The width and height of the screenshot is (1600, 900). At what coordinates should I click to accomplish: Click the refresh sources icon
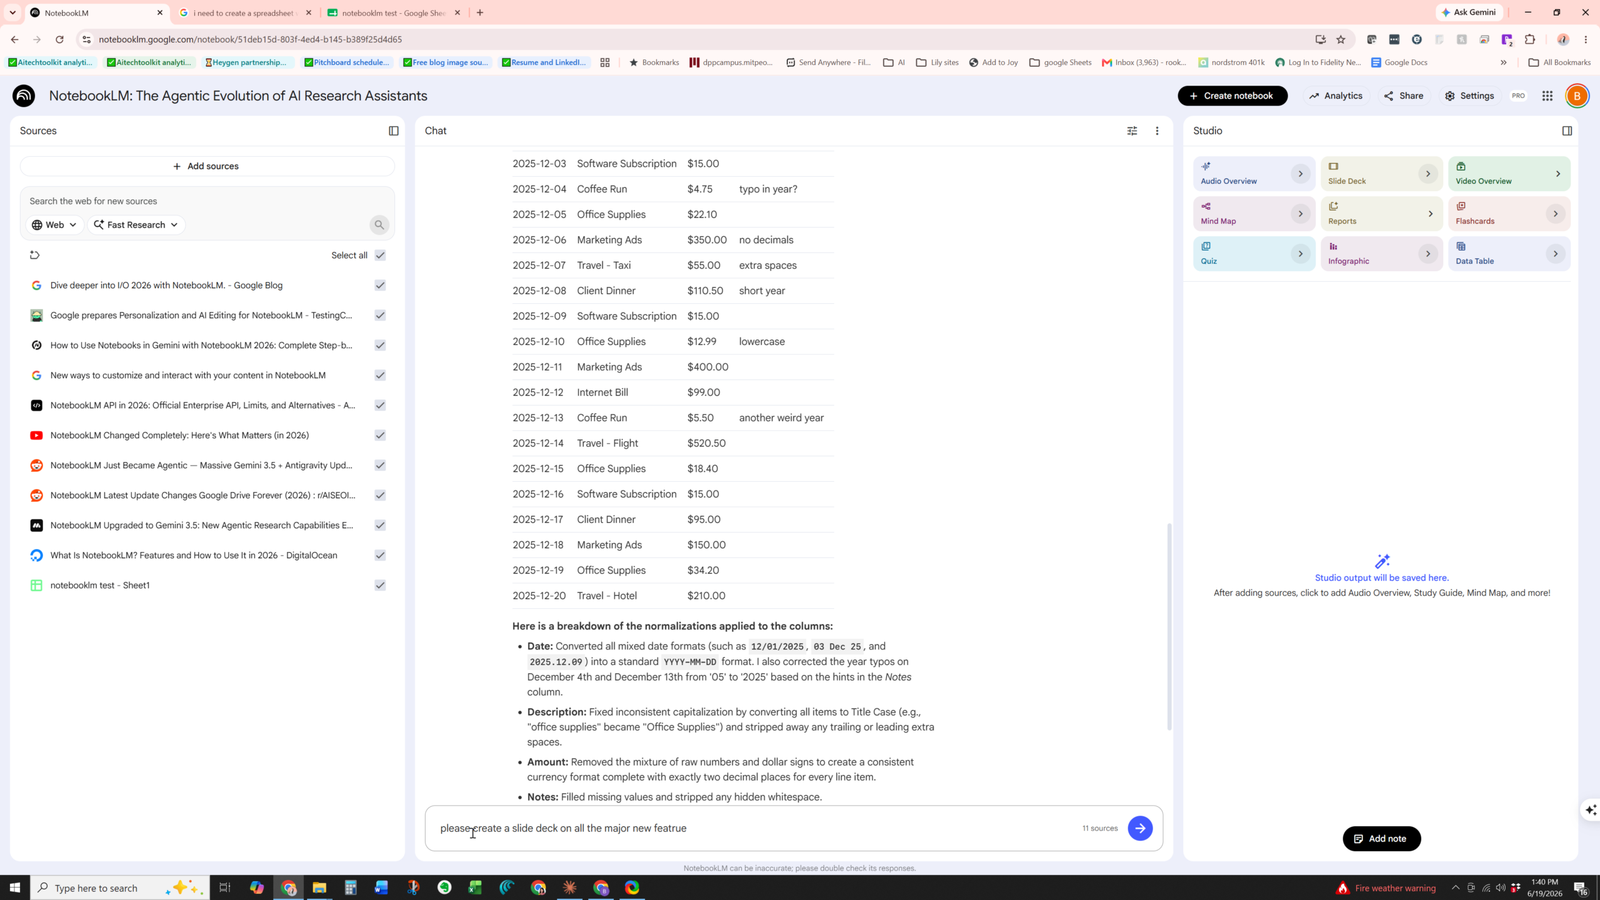(x=34, y=255)
